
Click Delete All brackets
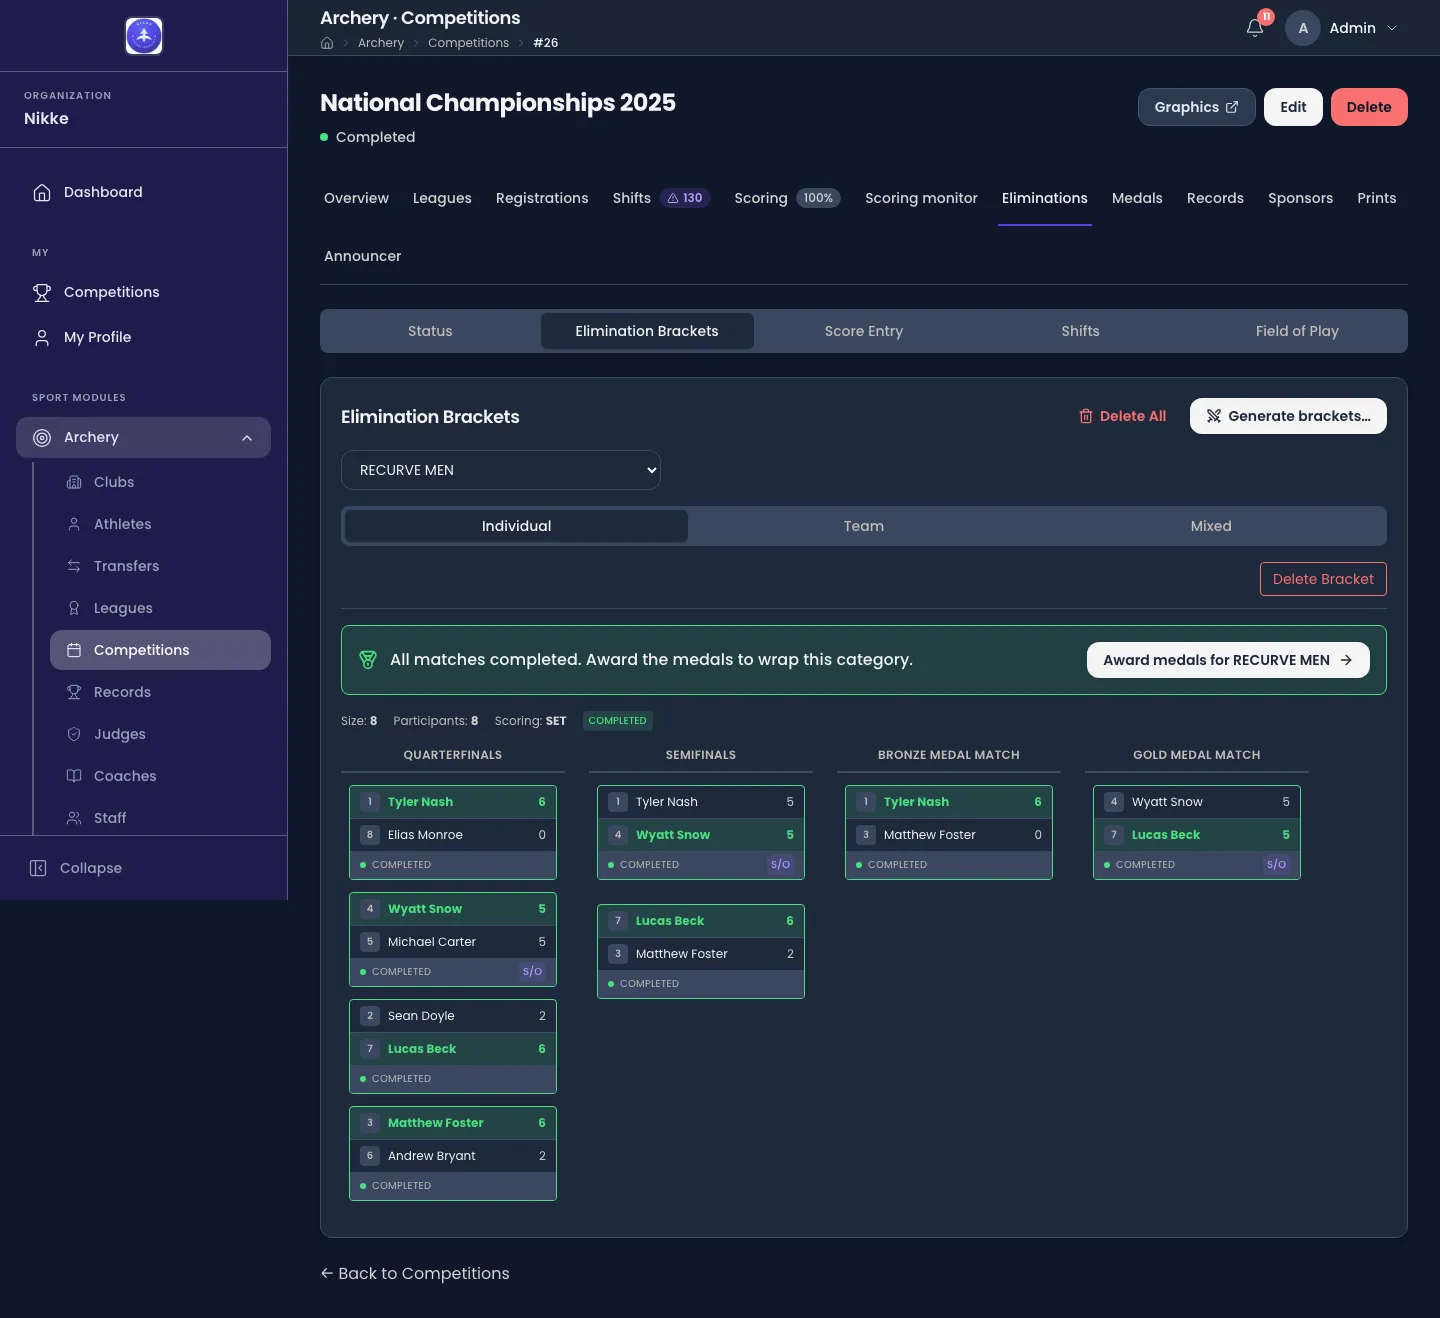[x=1122, y=416]
